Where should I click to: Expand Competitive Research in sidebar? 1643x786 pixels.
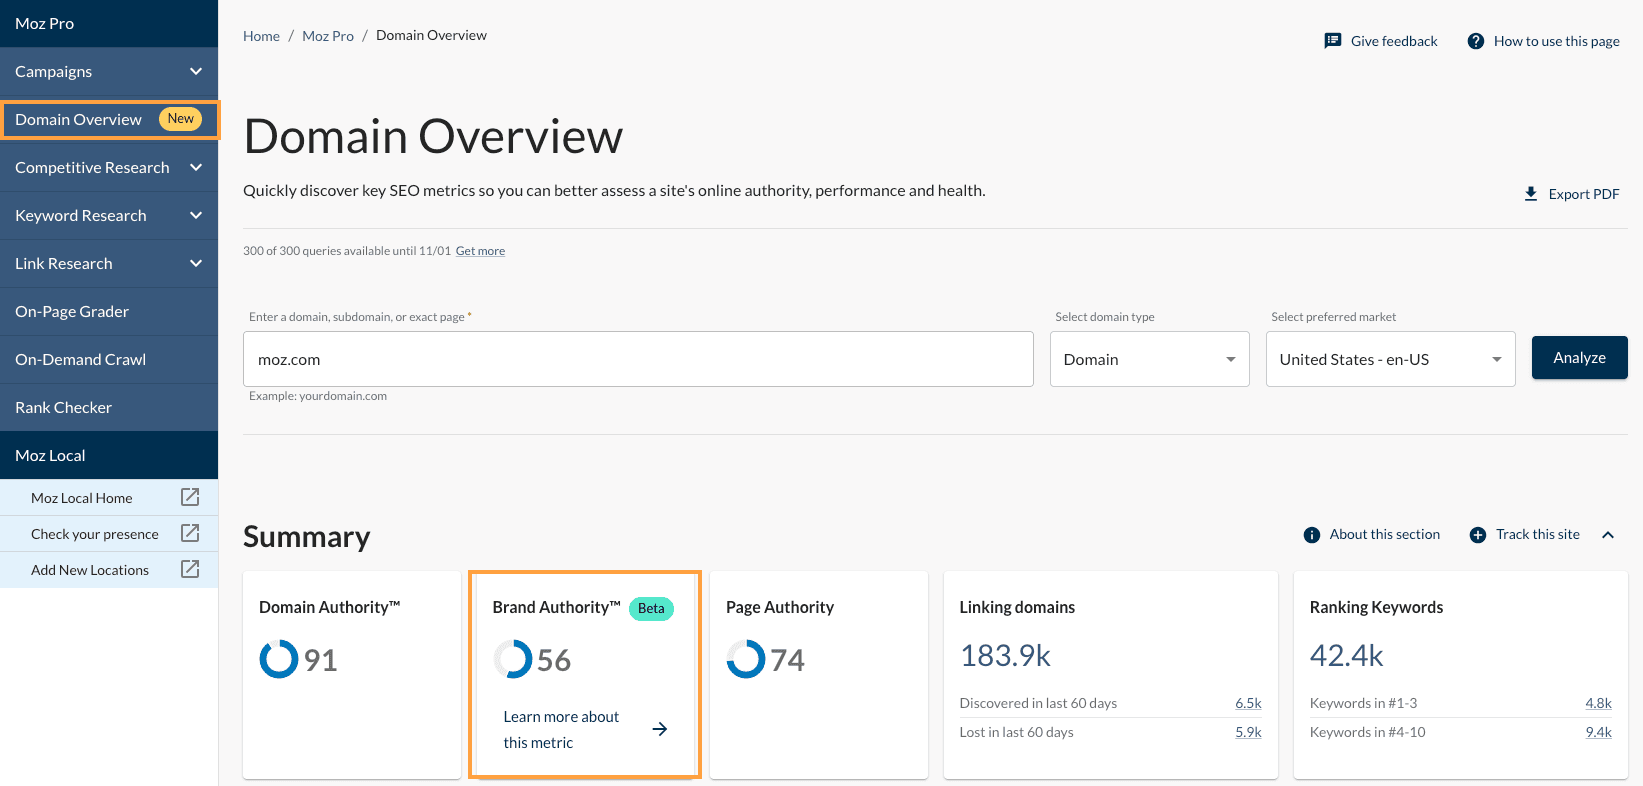point(196,168)
